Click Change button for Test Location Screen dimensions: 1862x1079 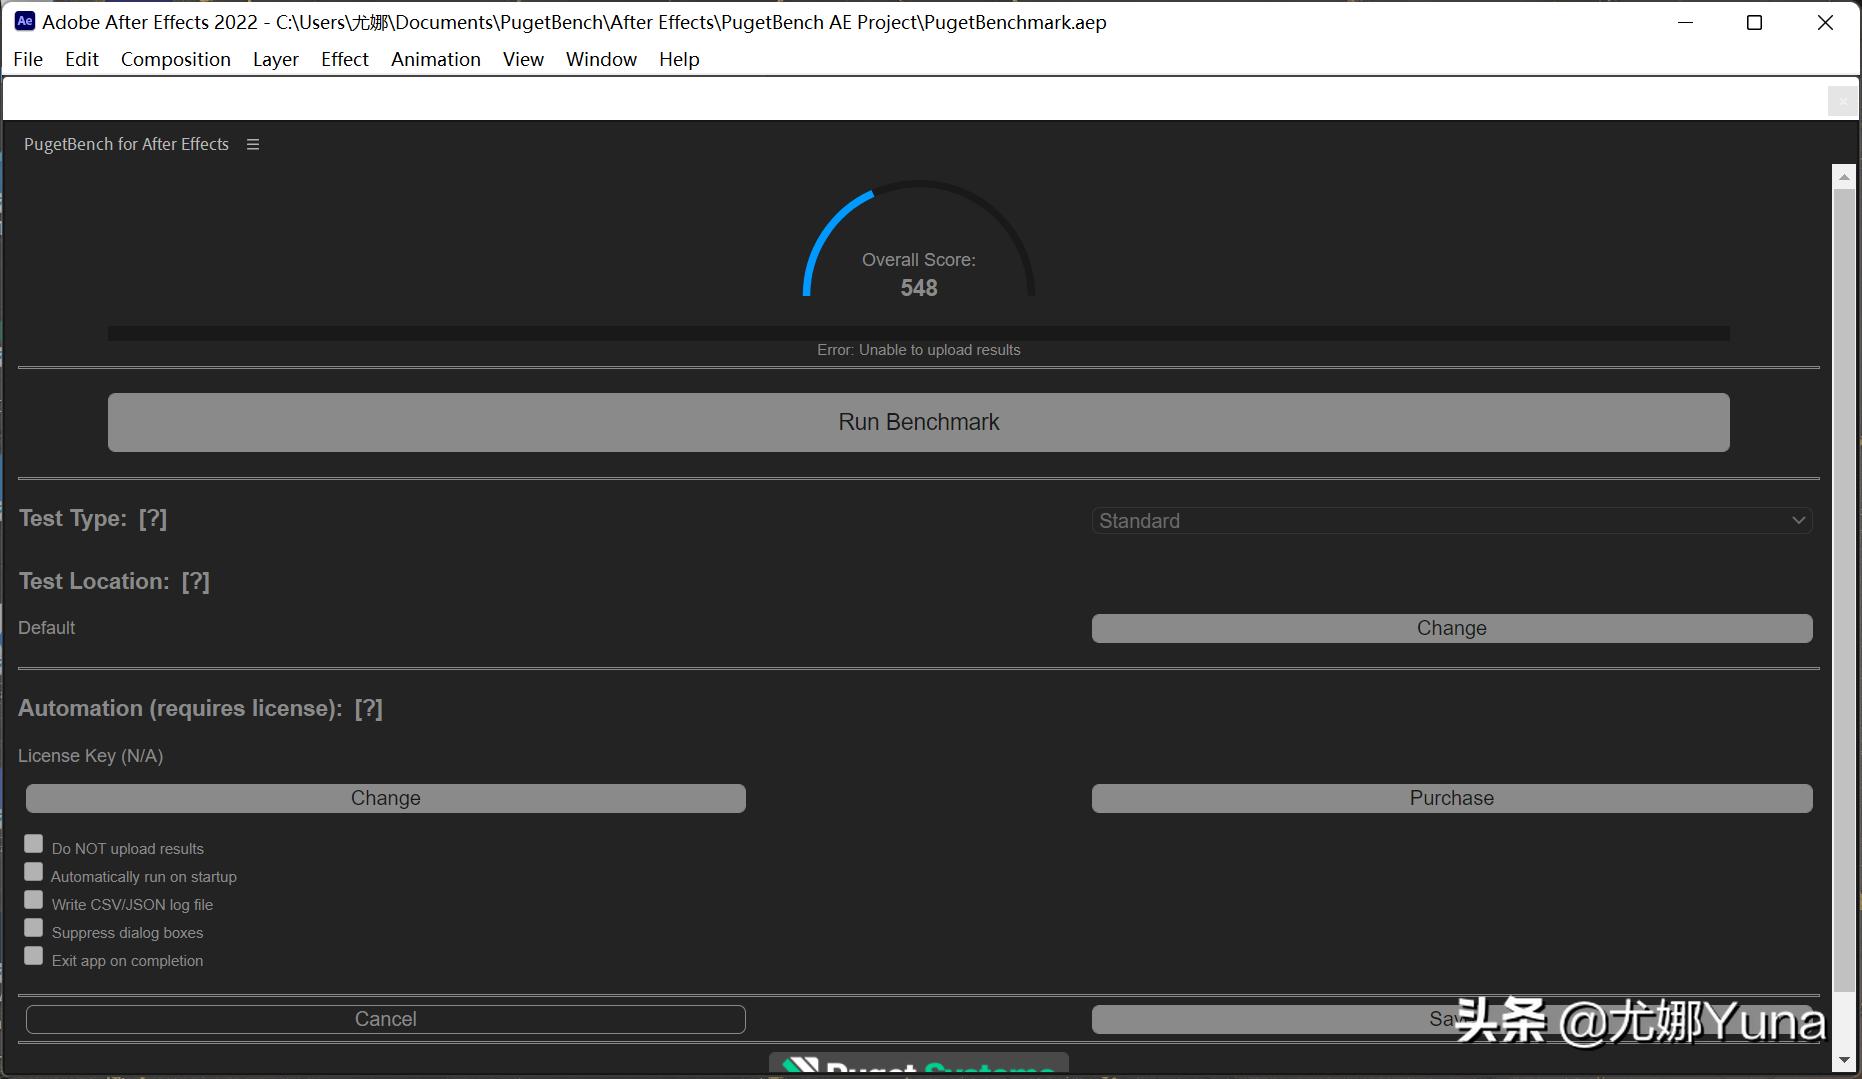1452,628
